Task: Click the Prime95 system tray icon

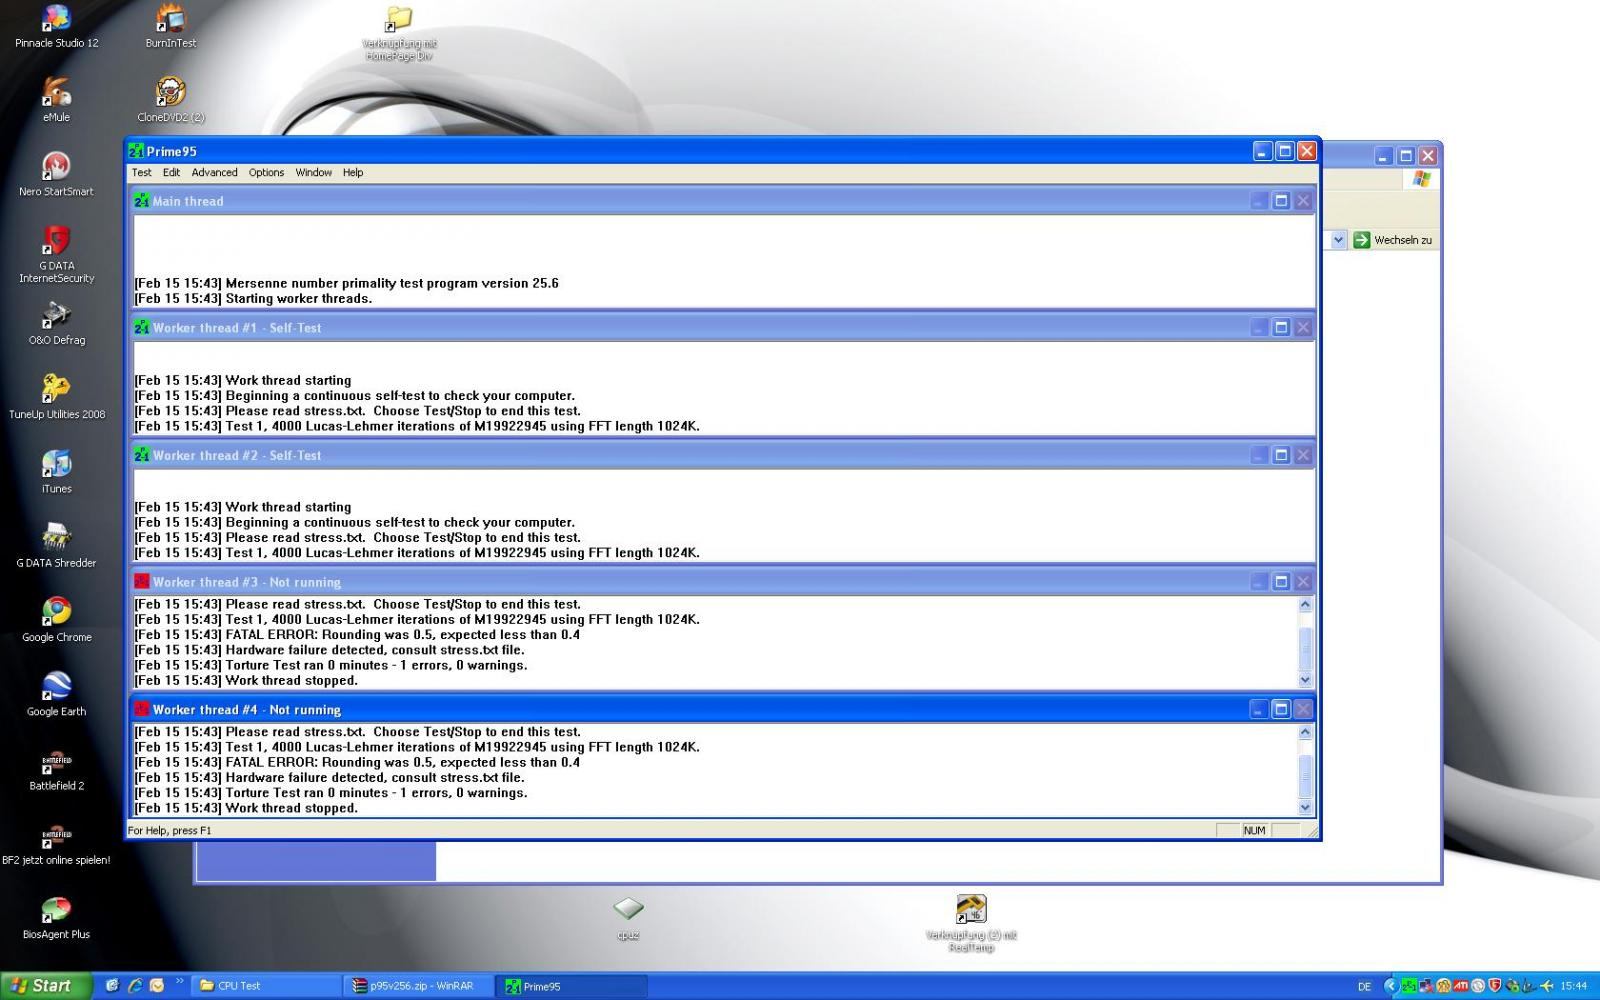Action: pyautogui.click(x=1409, y=986)
